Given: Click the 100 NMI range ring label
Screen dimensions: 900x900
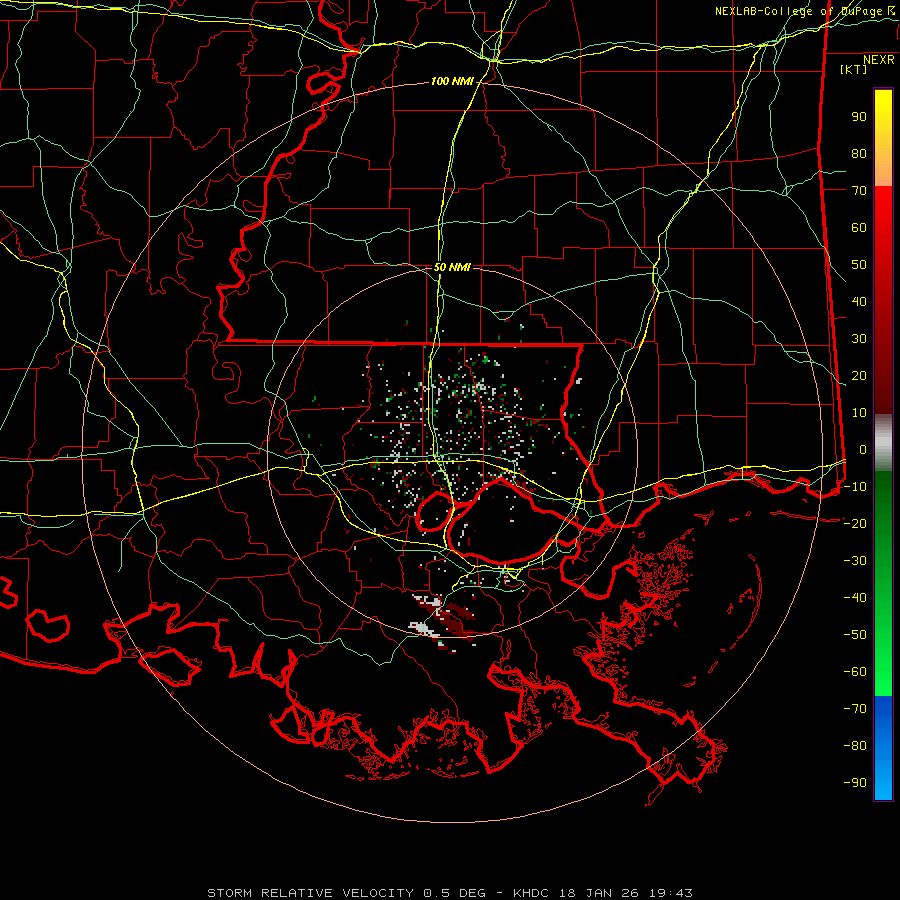Looking at the screenshot, I should (452, 82).
